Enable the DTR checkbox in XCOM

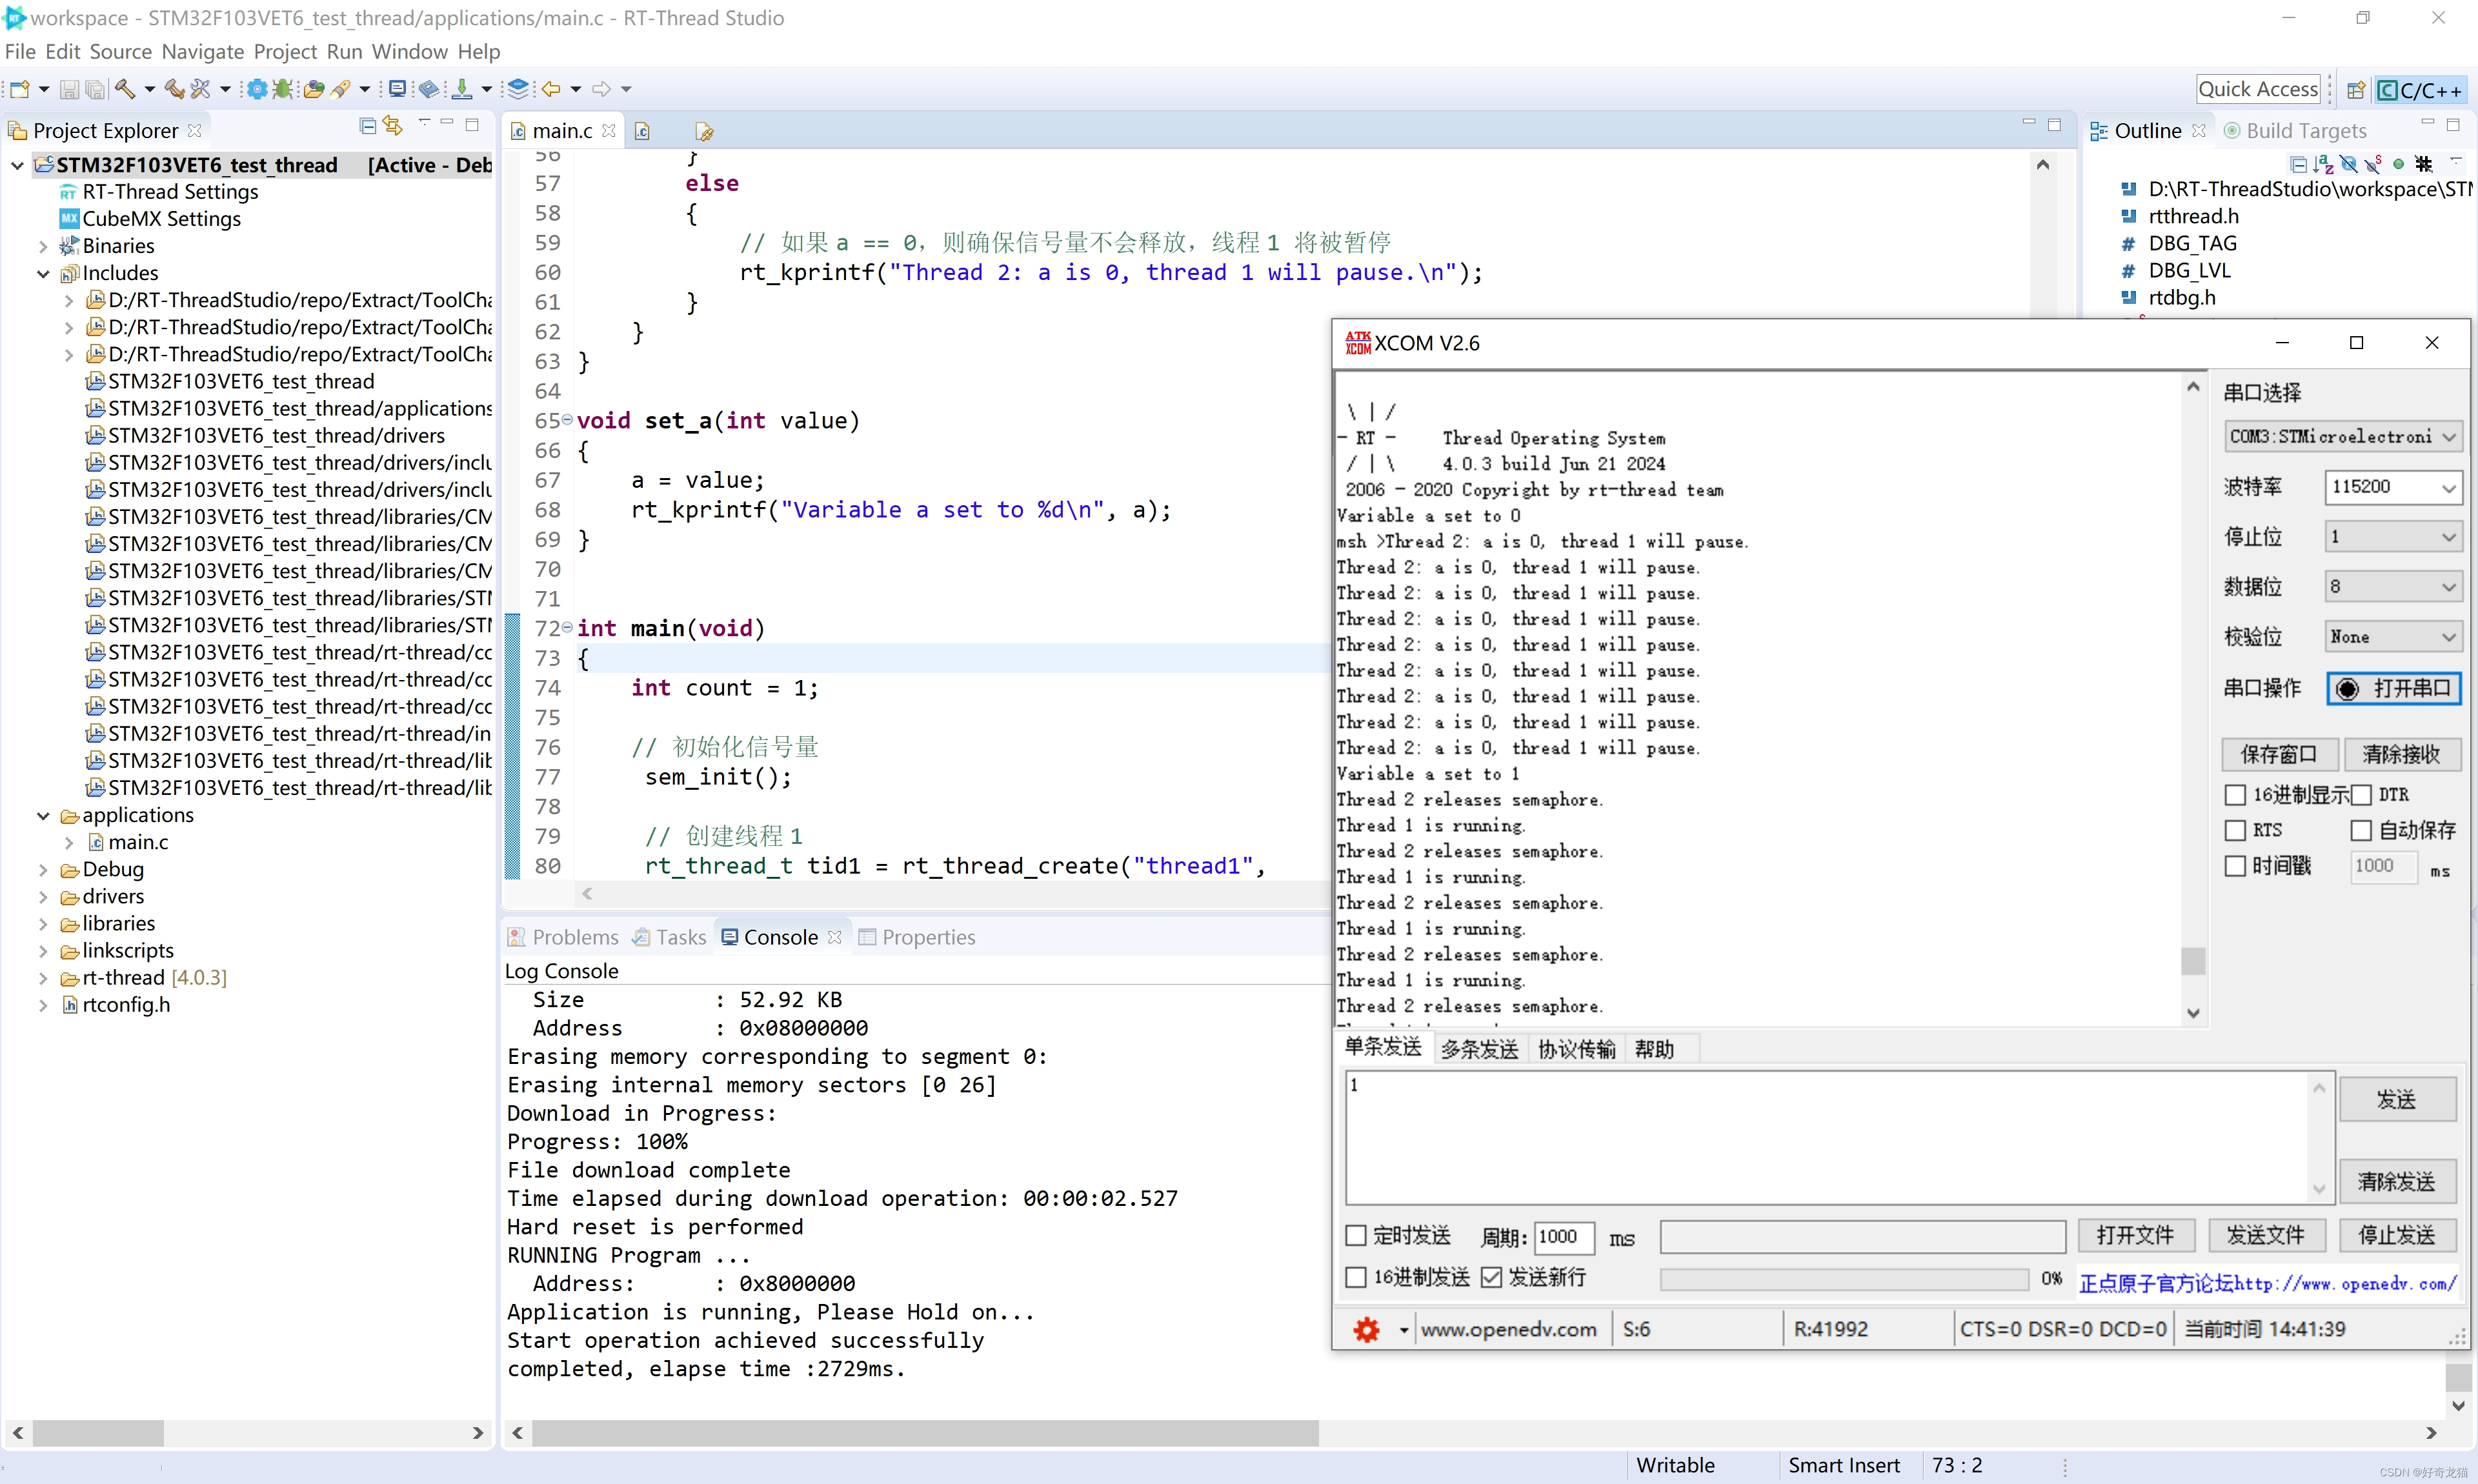click(x=2361, y=794)
